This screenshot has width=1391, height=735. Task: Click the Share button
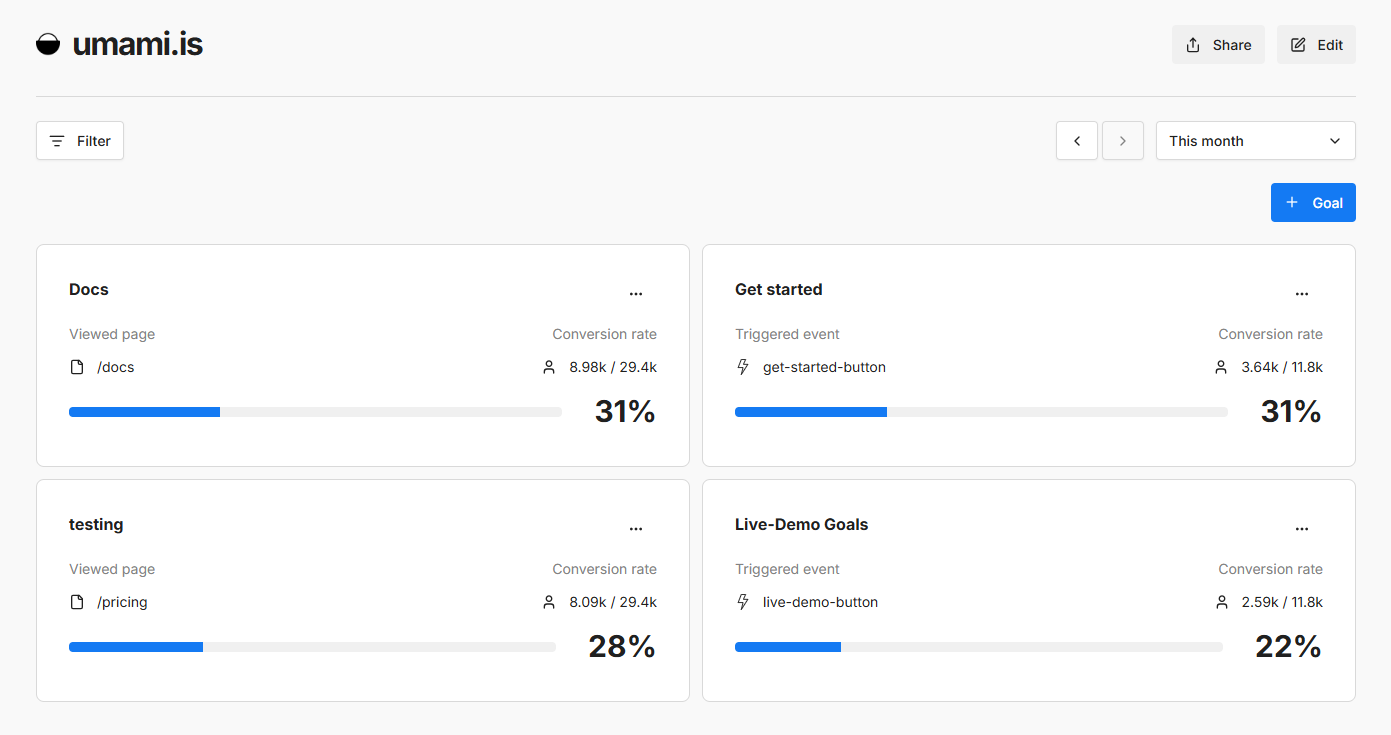point(1218,45)
